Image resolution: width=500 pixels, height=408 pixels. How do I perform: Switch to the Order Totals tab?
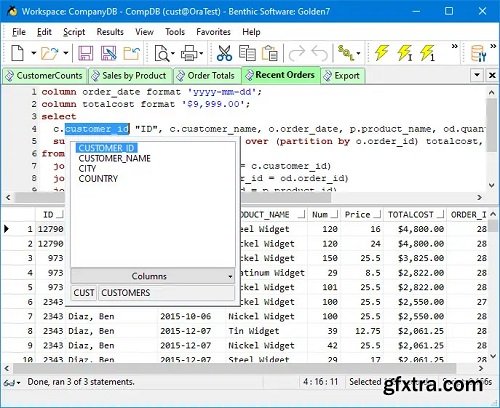[206, 76]
